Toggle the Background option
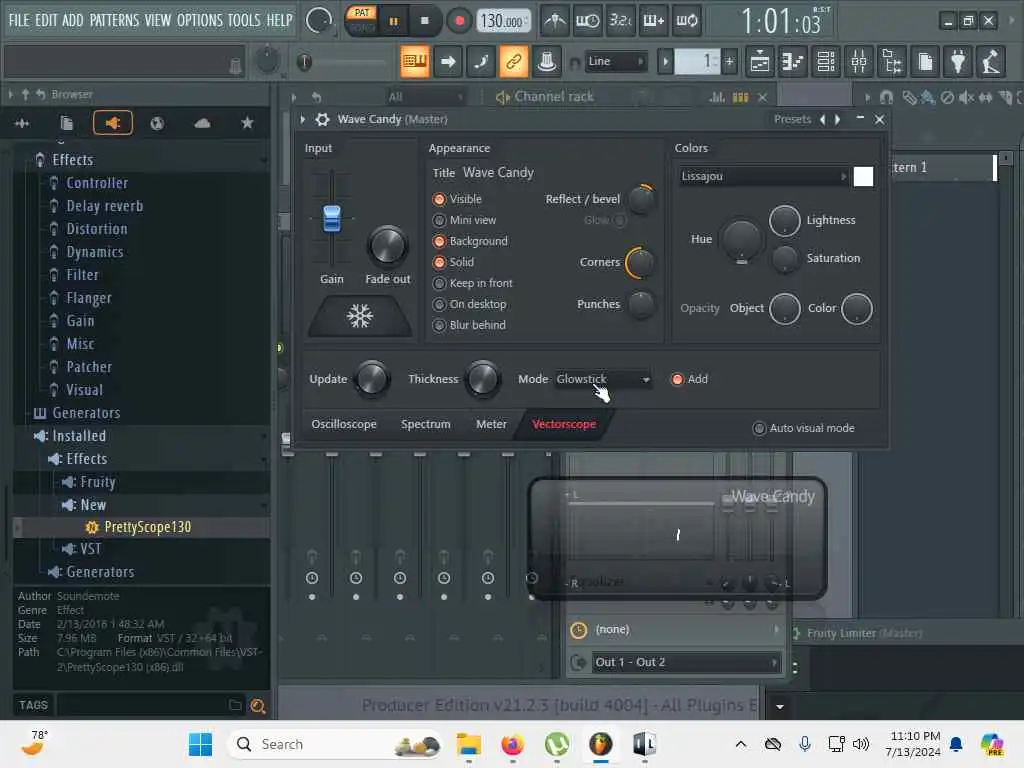The height and width of the screenshot is (768, 1024). click(470, 241)
